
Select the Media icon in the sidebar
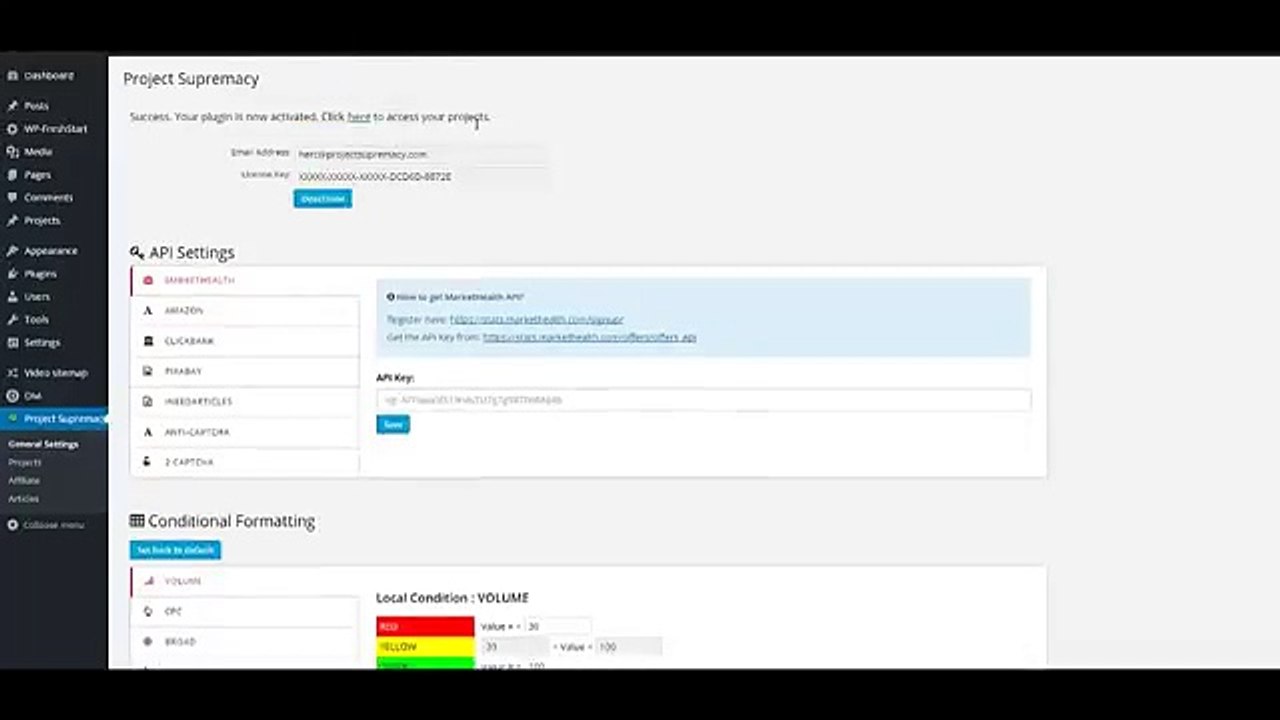(12, 152)
